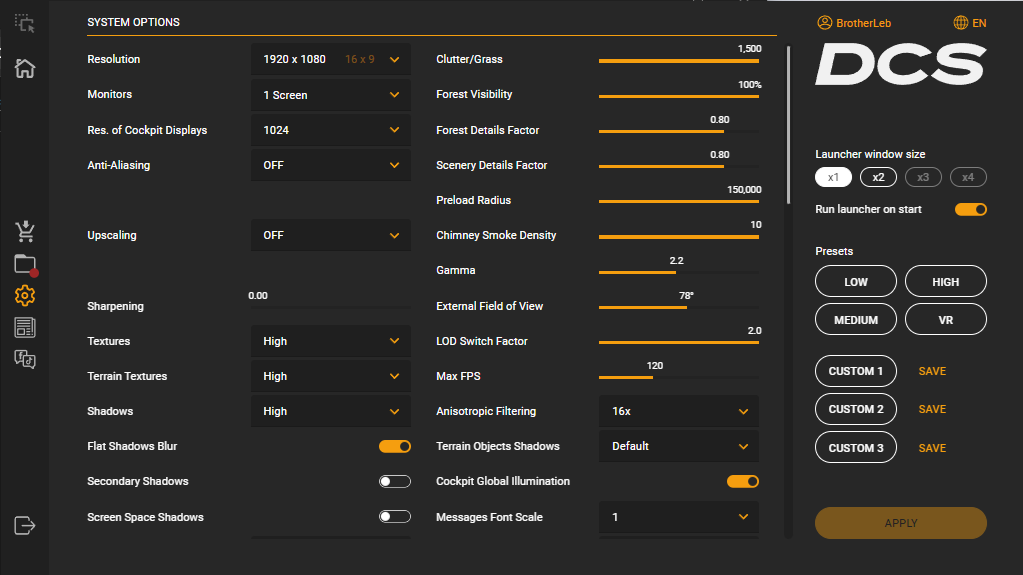Open the Anisotropic Filtering dropdown
Image resolution: width=1023 pixels, height=575 pixels.
coord(679,411)
